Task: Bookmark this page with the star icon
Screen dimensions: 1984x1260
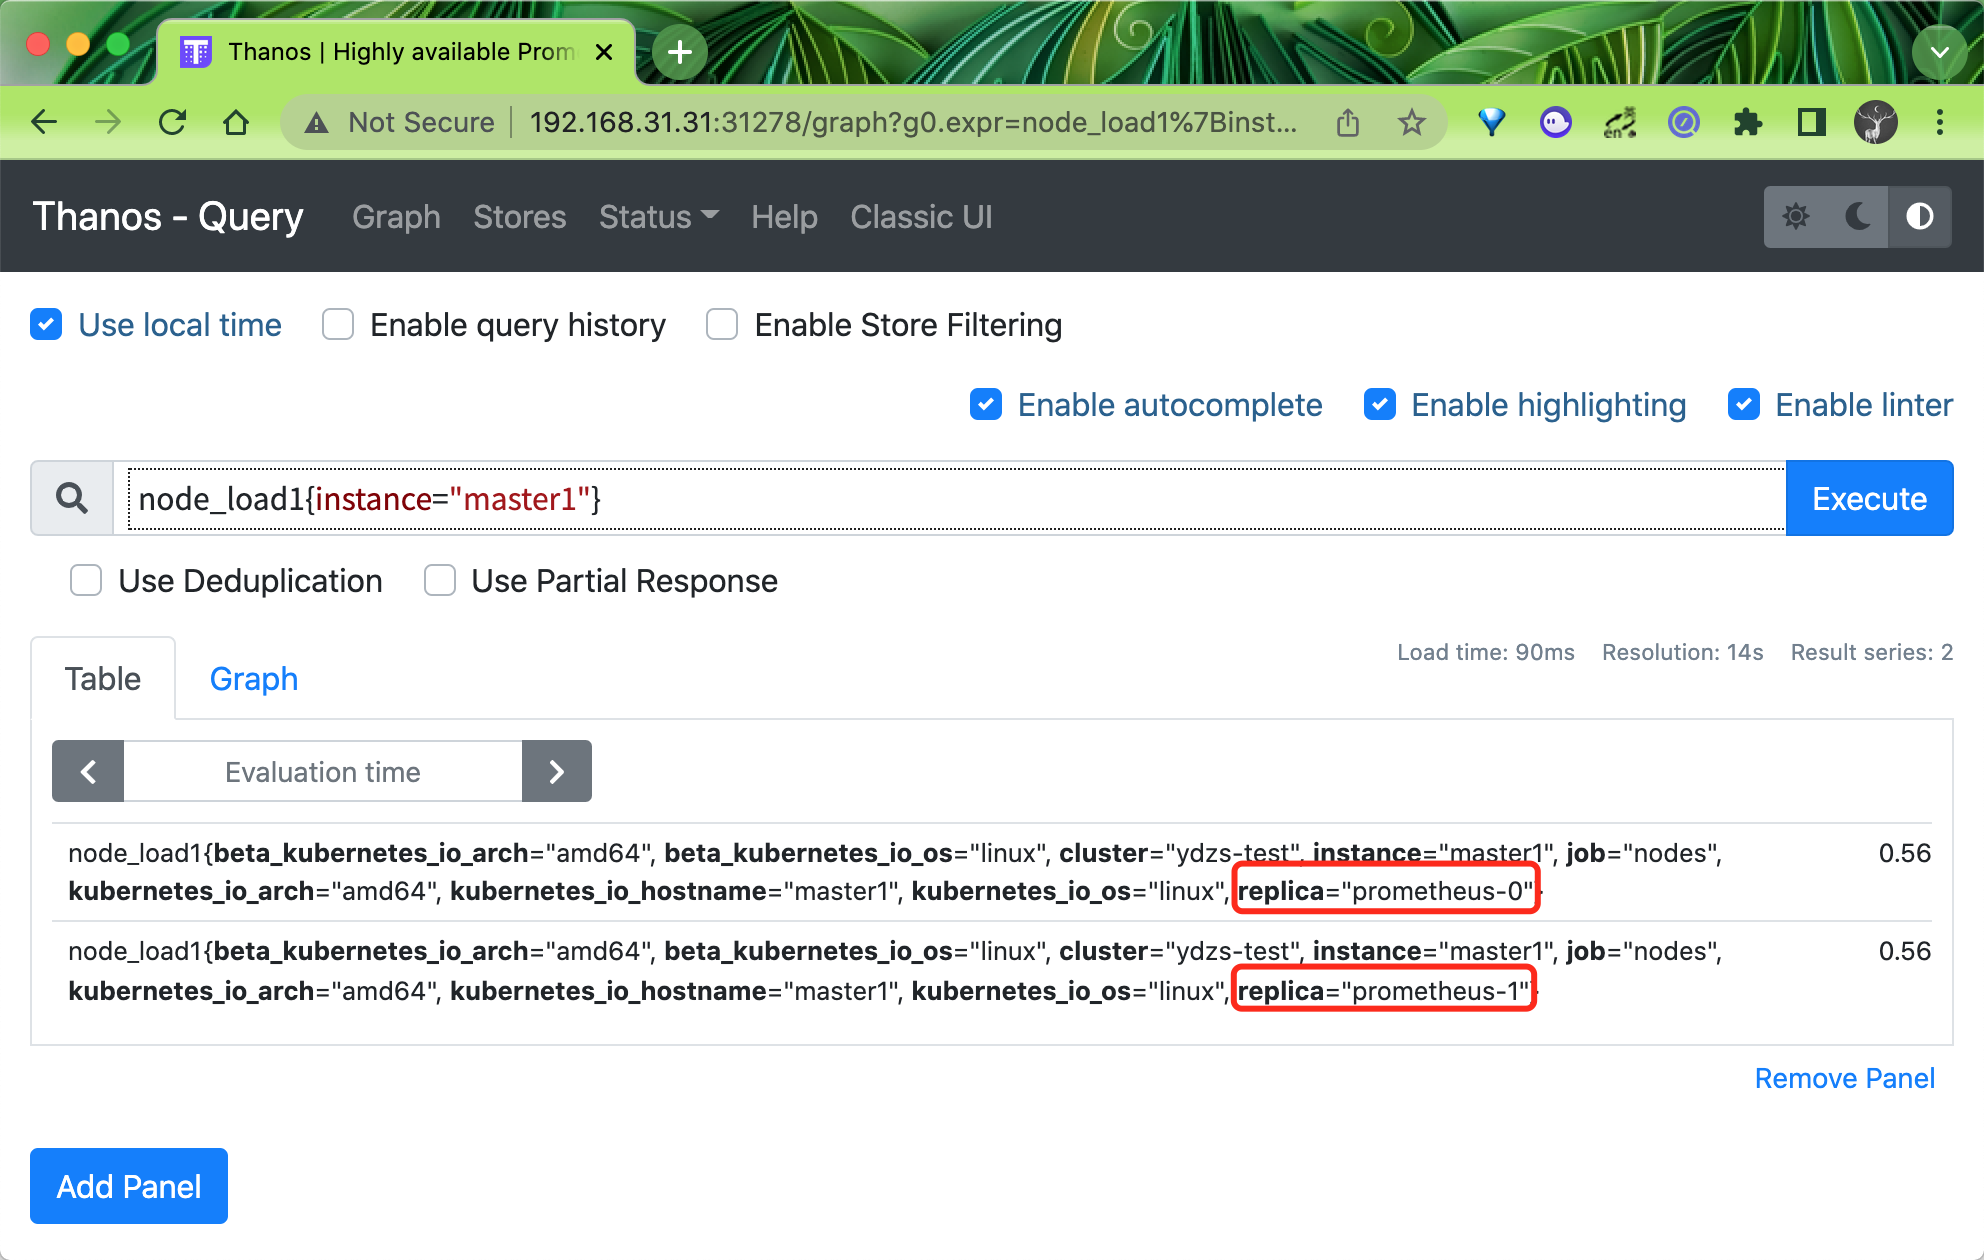Action: tap(1411, 122)
